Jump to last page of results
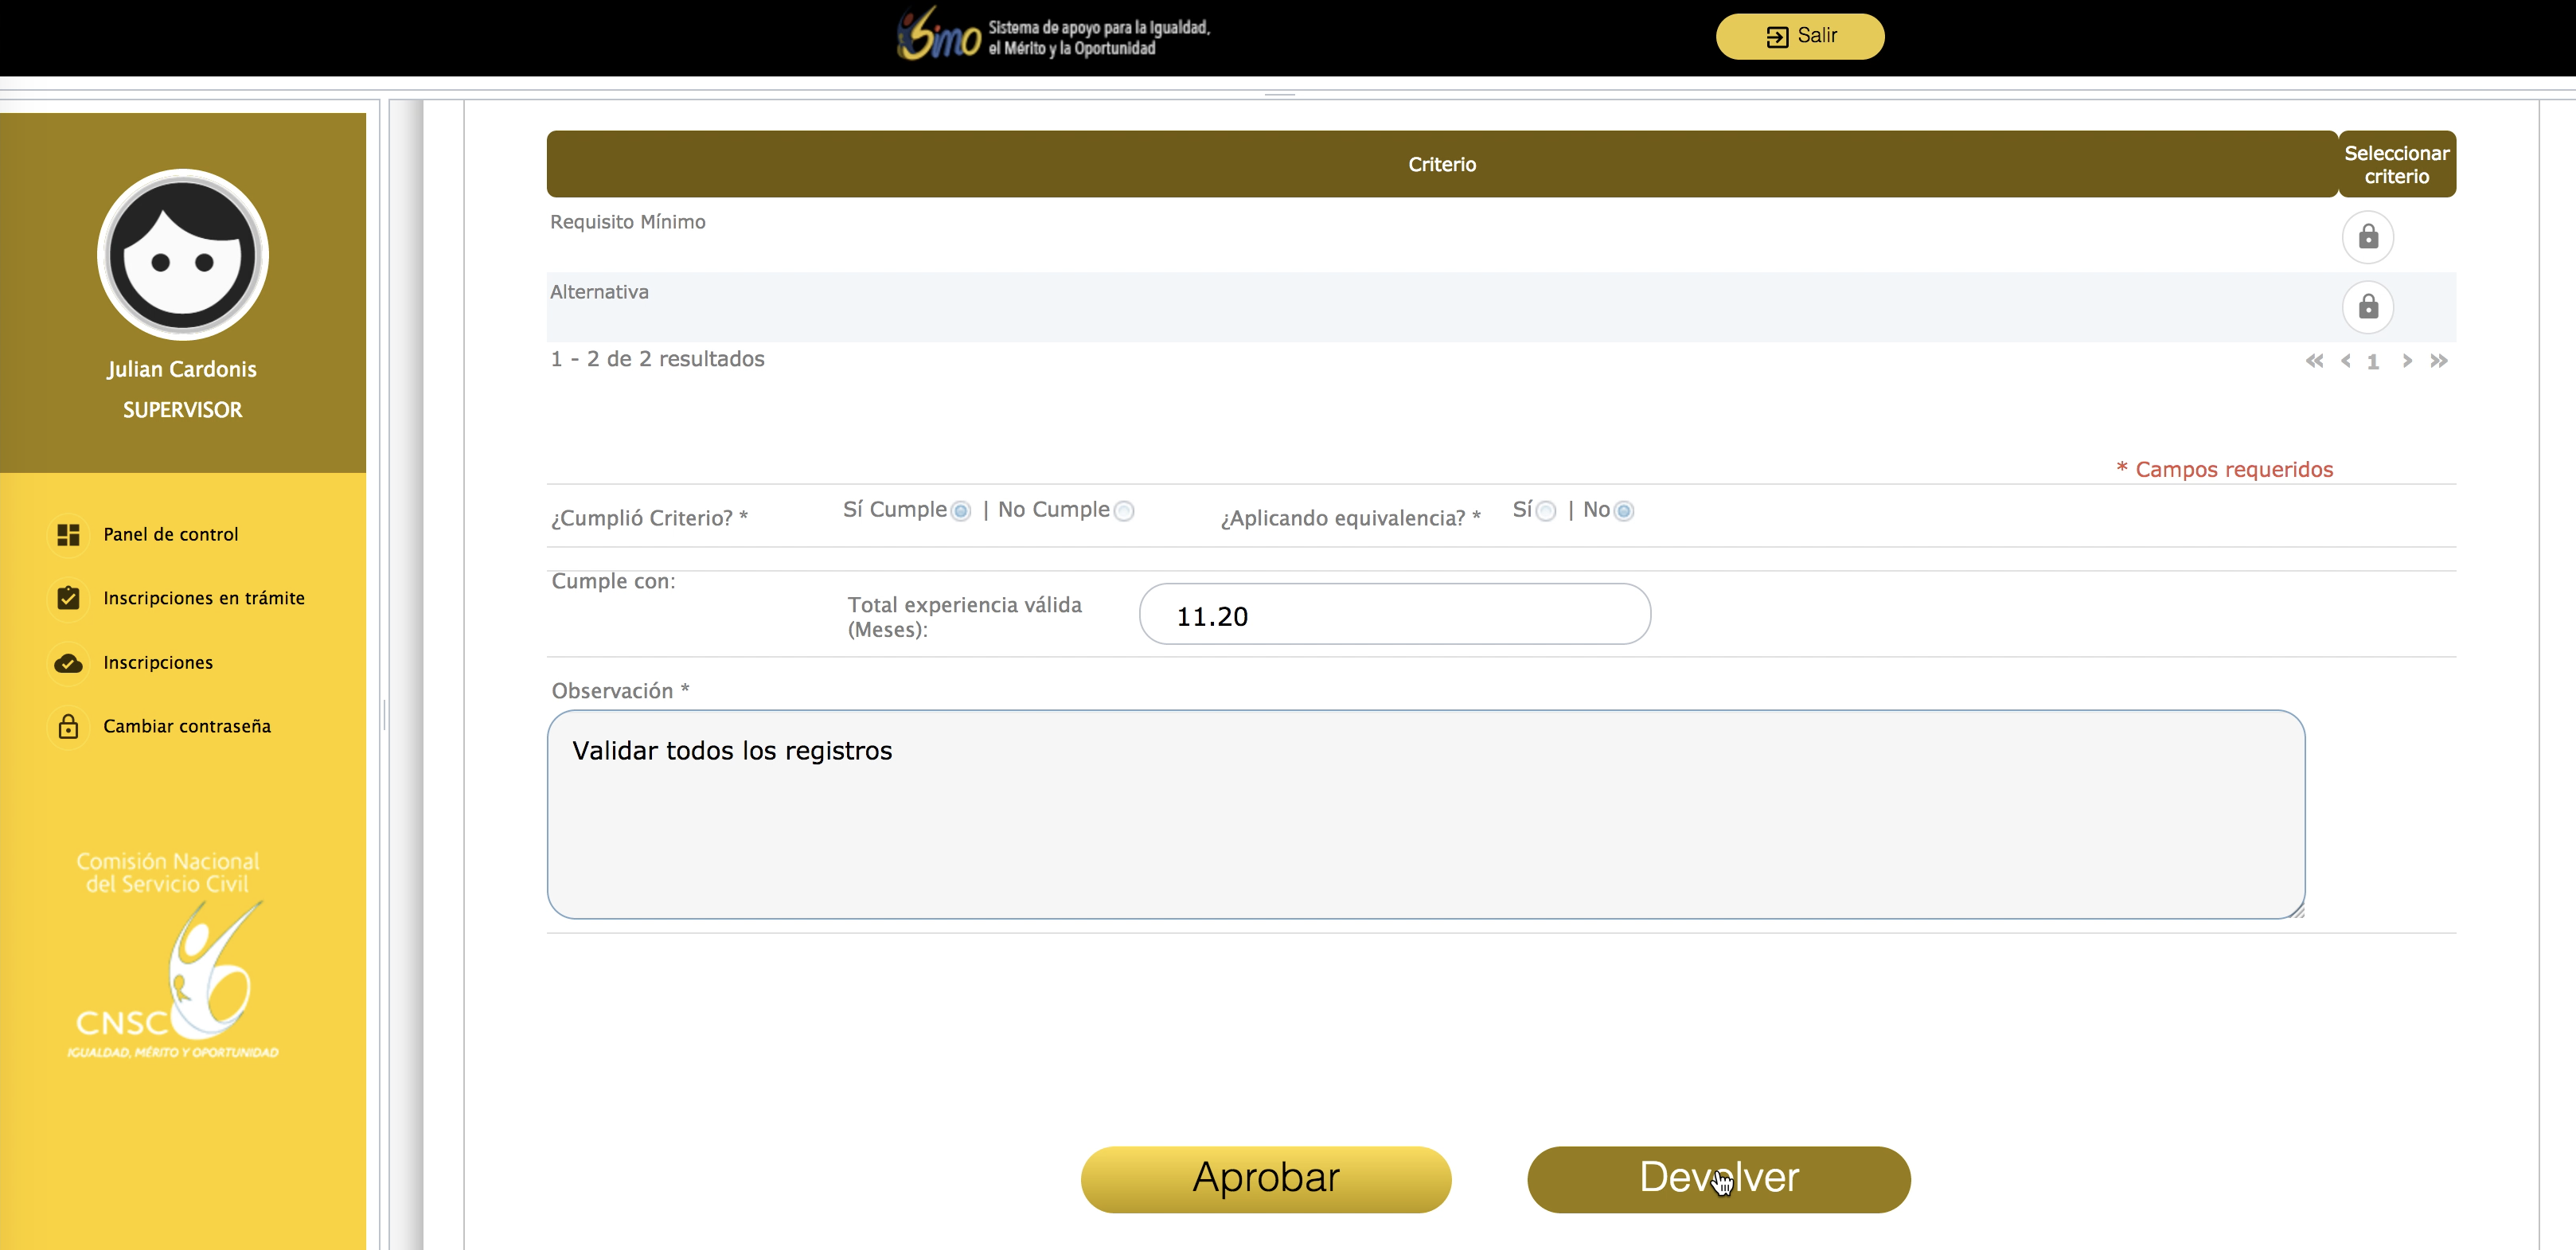 pyautogui.click(x=2439, y=361)
